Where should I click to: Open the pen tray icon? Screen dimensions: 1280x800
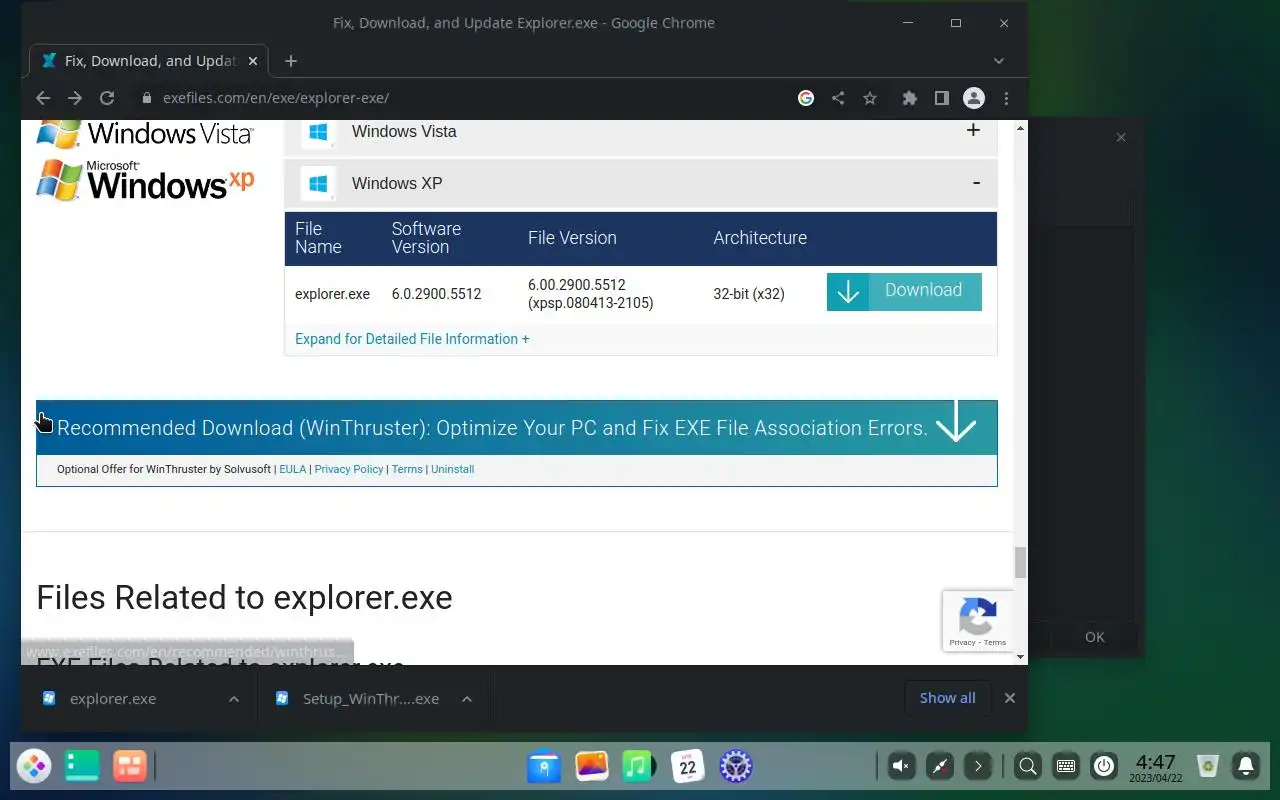tap(940, 767)
